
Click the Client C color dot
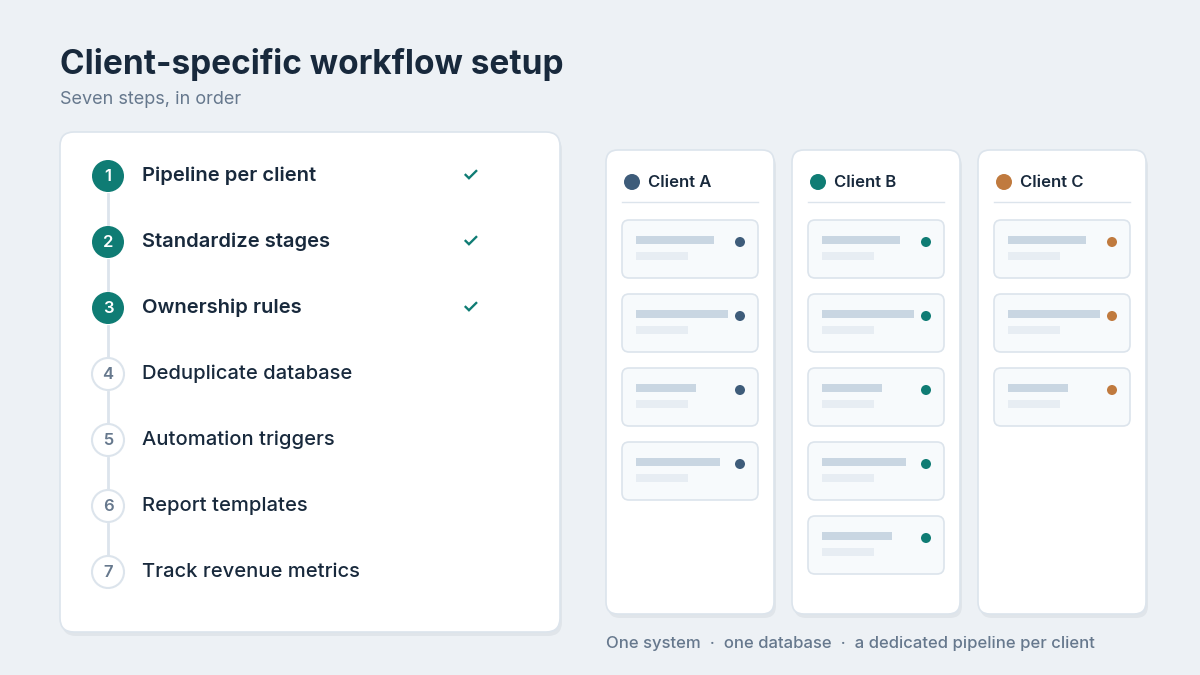(x=1004, y=182)
